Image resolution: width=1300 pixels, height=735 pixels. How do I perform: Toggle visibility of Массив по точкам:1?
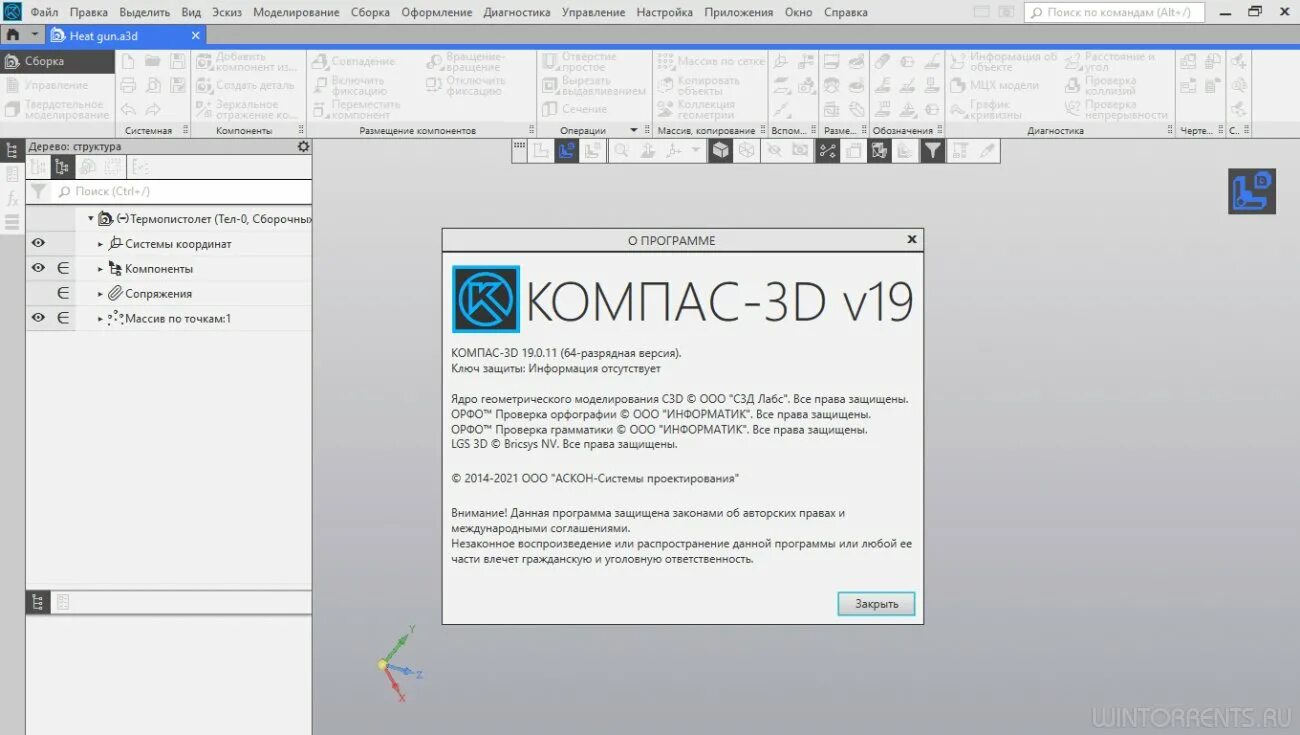tap(38, 319)
